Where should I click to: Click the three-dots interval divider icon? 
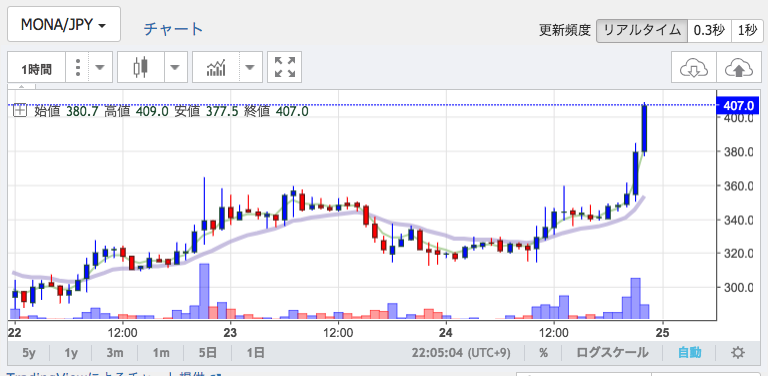[78, 67]
